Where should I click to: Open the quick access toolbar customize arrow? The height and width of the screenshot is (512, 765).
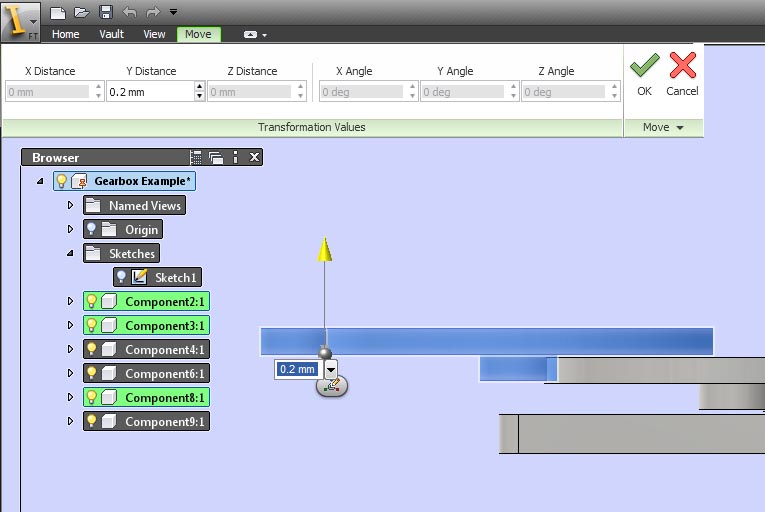pos(173,12)
